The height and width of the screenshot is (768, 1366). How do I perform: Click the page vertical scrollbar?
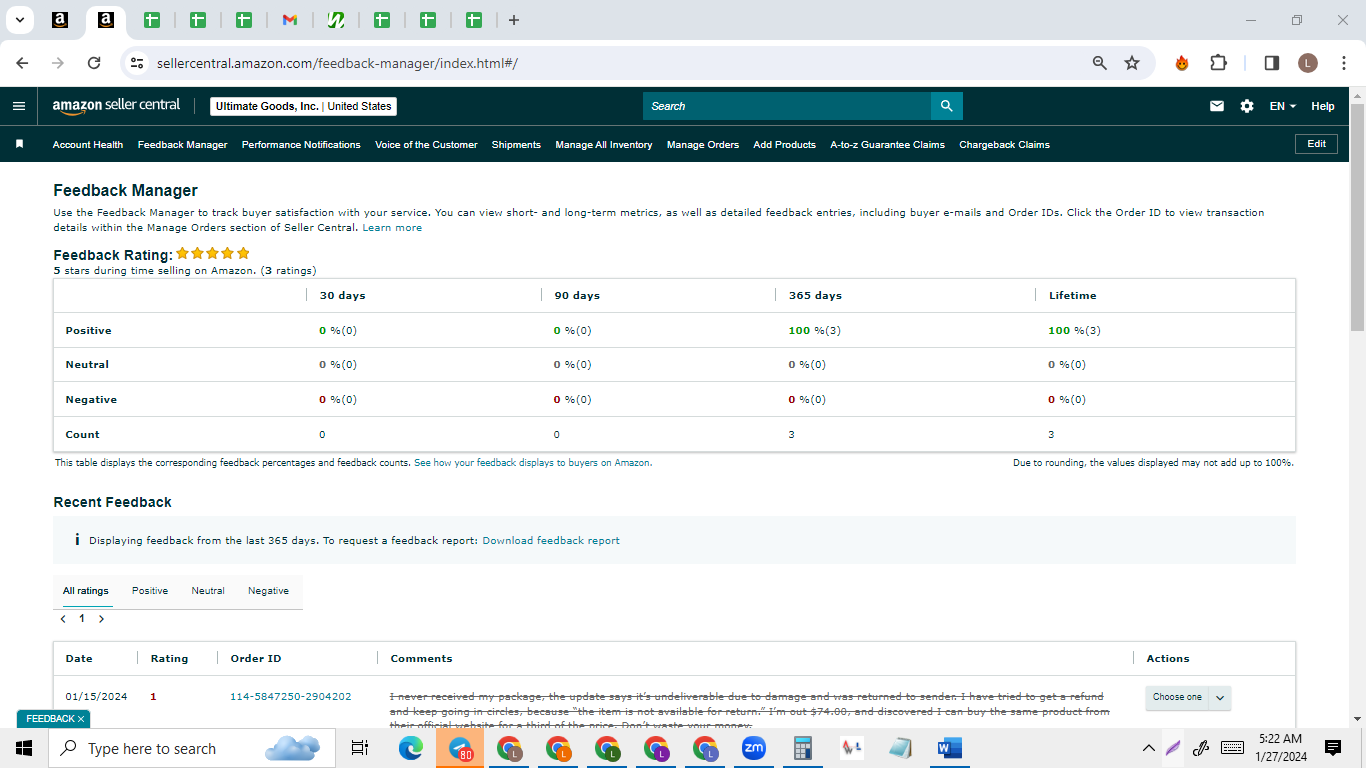pyautogui.click(x=1357, y=216)
